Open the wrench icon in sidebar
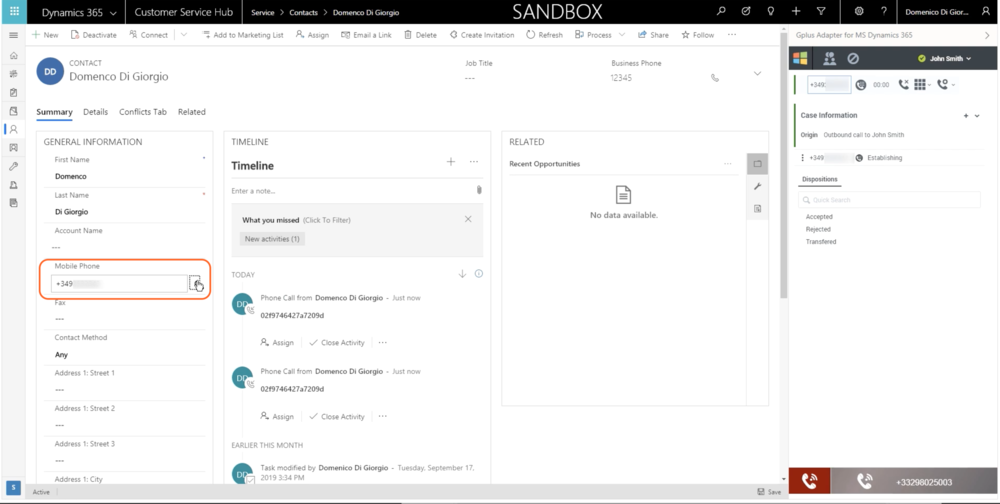1000x504 pixels. (13, 167)
